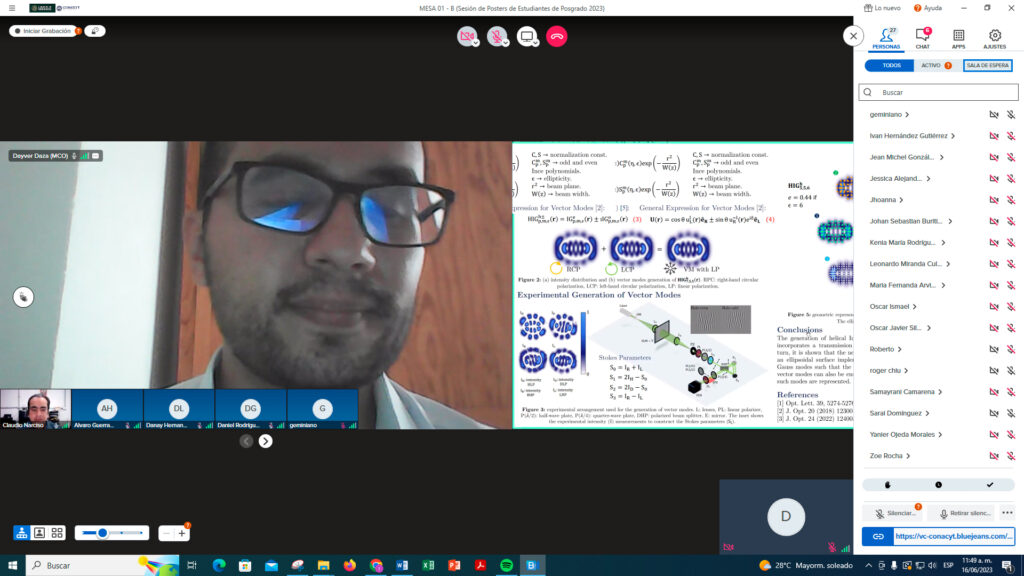Open Ajustes settings gear
The image size is (1024, 576).
click(x=994, y=38)
